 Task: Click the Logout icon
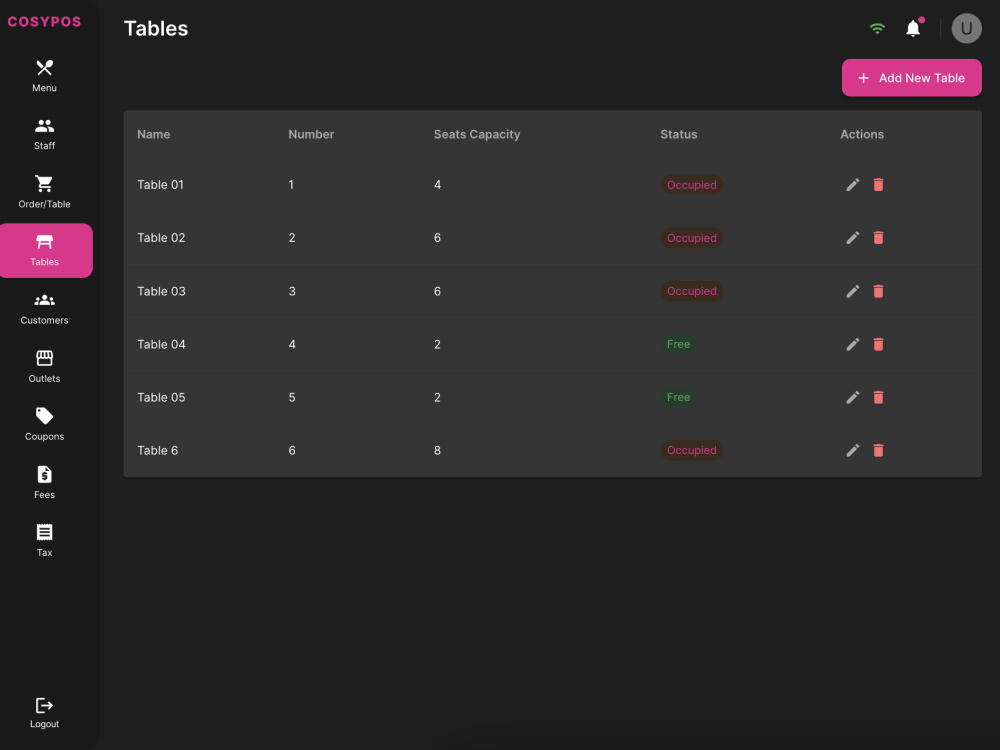(x=45, y=705)
